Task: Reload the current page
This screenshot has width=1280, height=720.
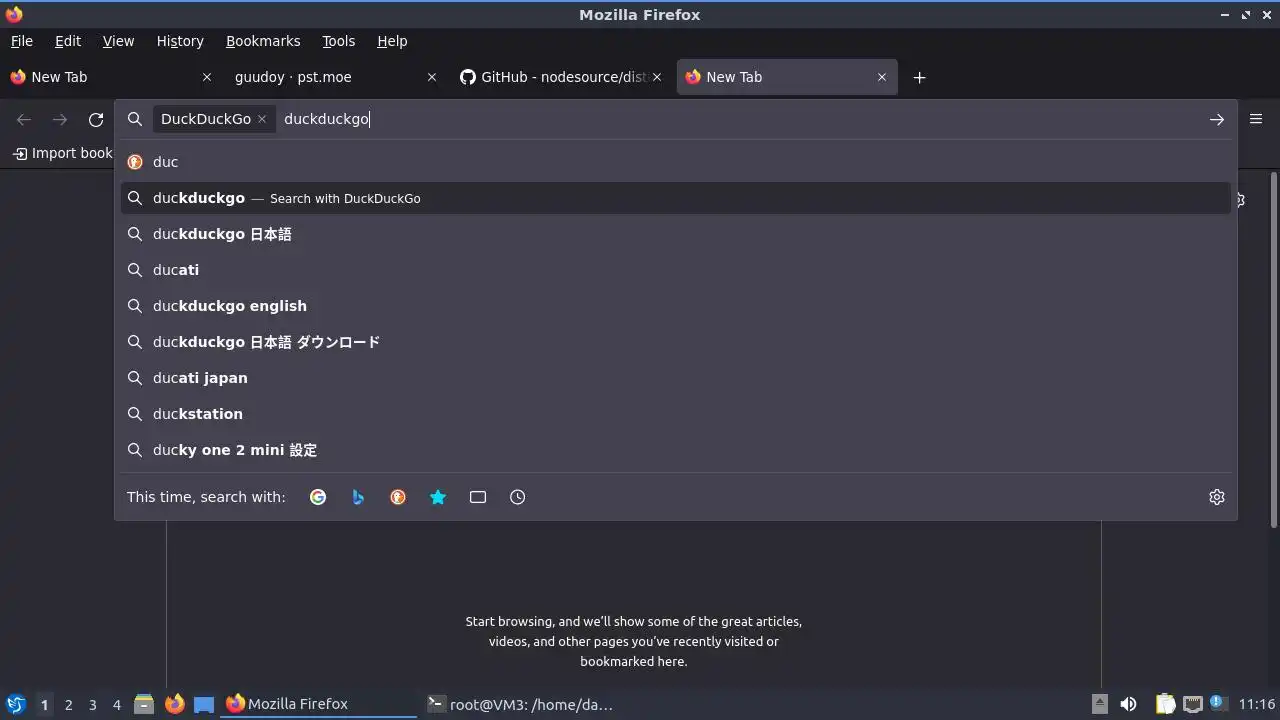Action: [x=96, y=119]
